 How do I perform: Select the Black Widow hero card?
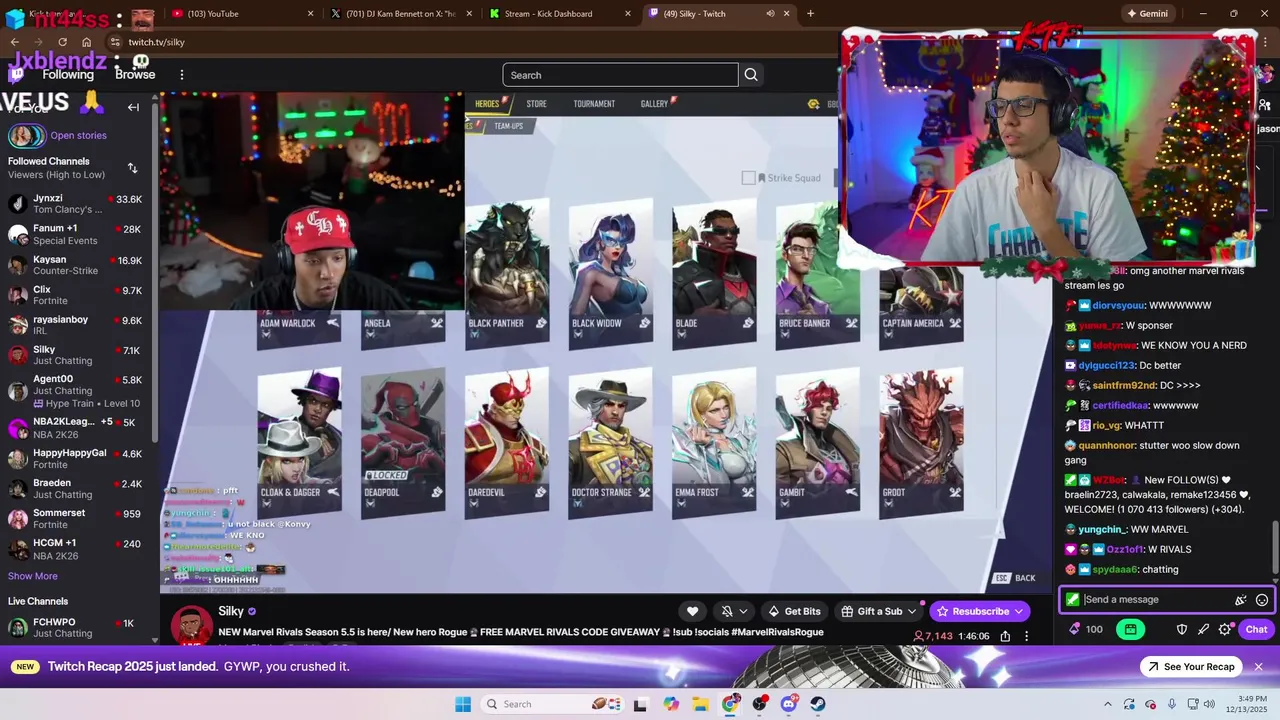[x=610, y=273]
